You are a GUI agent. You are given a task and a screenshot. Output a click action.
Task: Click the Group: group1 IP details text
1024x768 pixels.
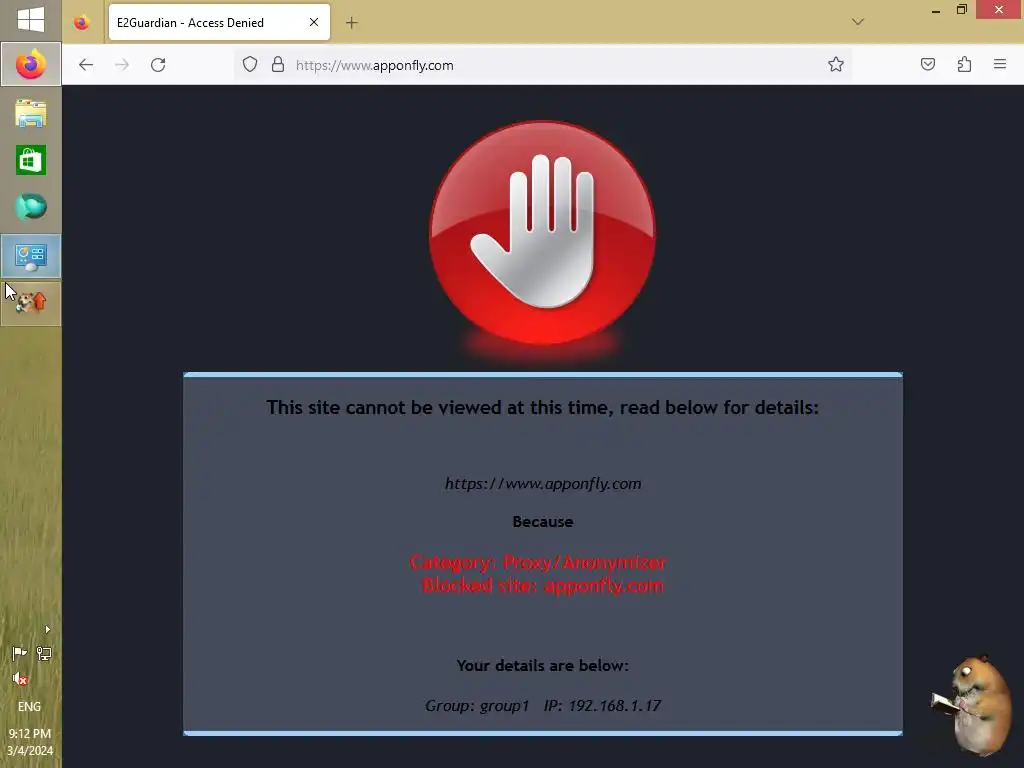[x=543, y=706]
